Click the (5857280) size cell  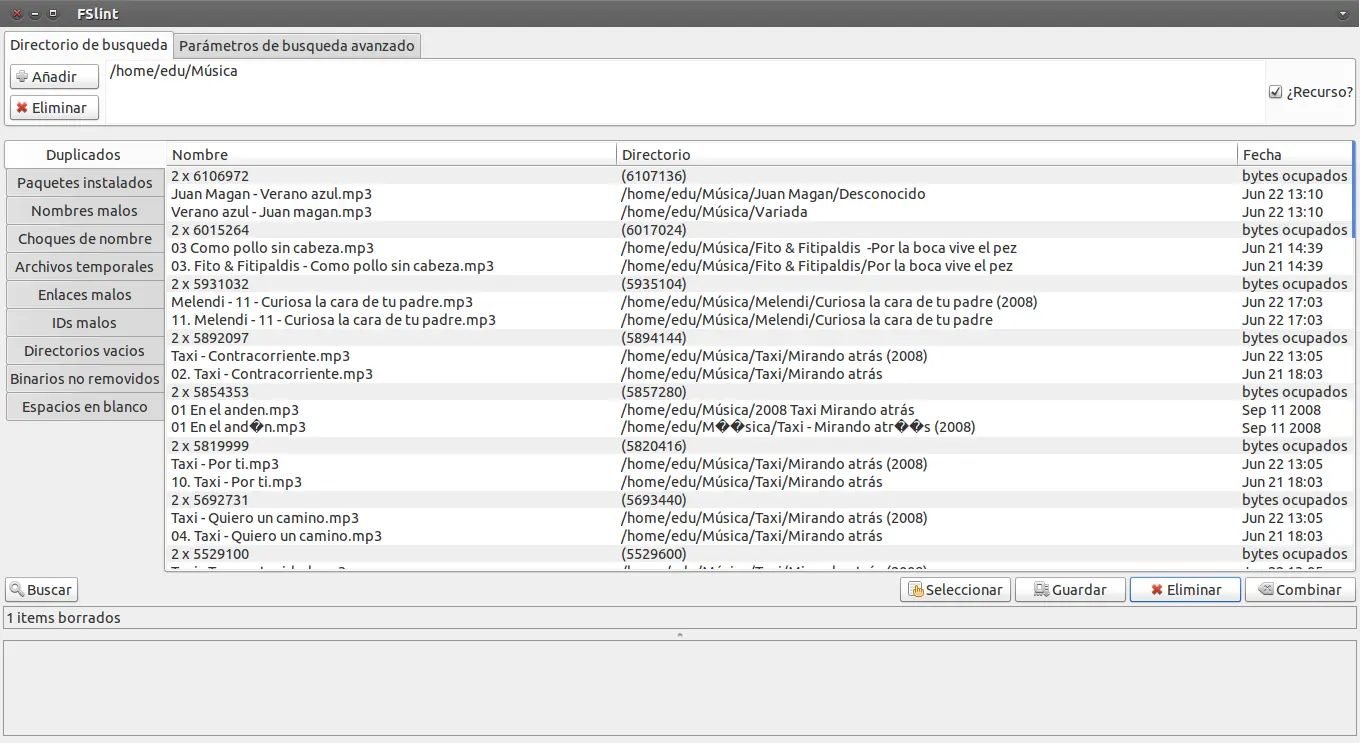654,392
